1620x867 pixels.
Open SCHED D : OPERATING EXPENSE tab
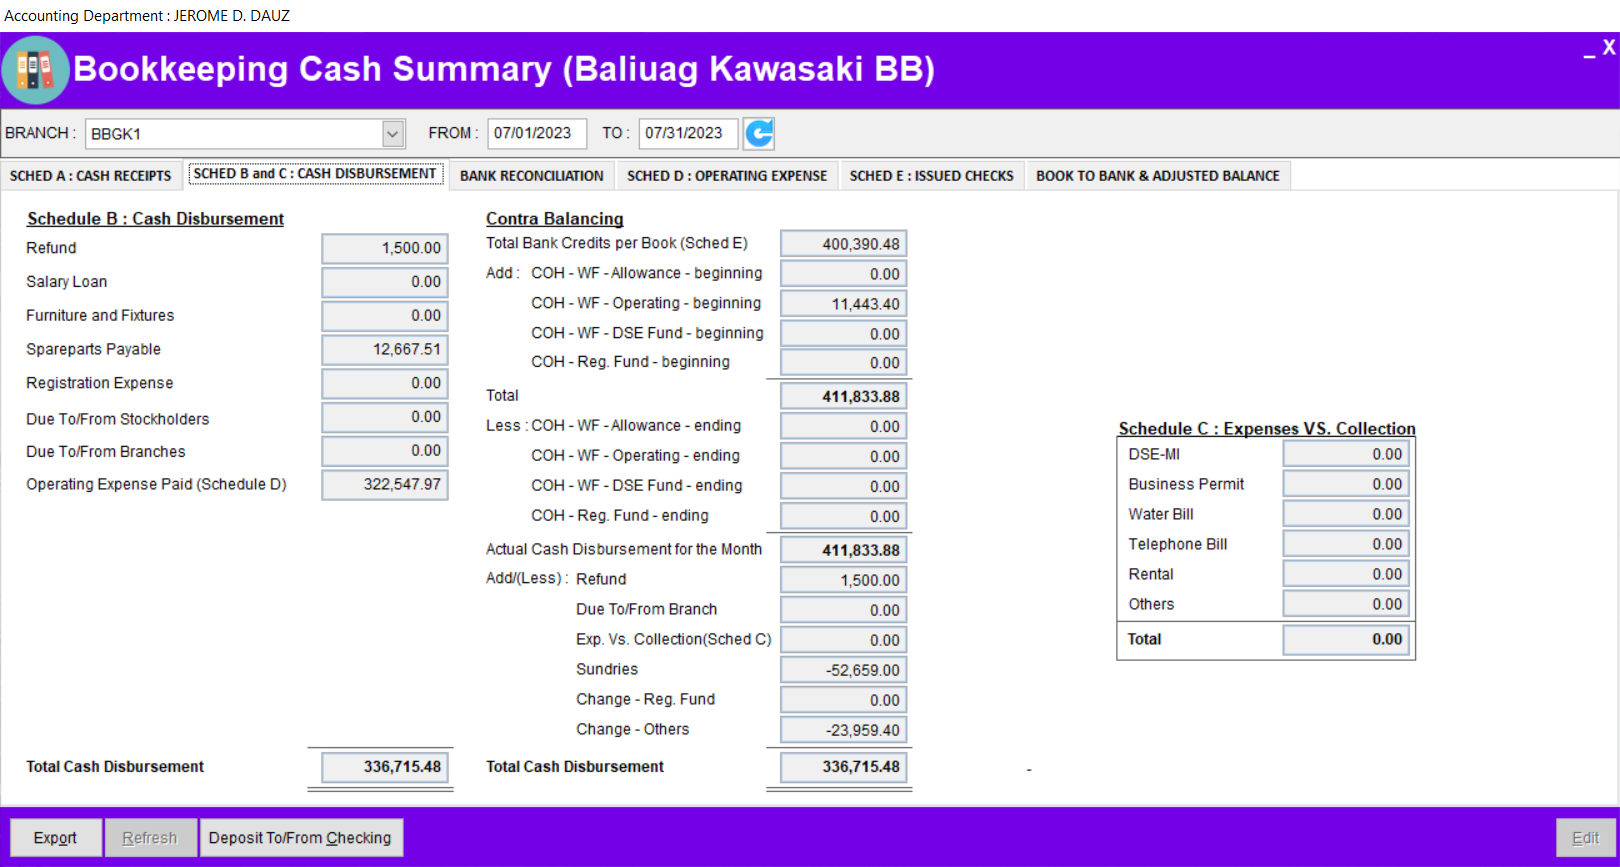point(727,175)
